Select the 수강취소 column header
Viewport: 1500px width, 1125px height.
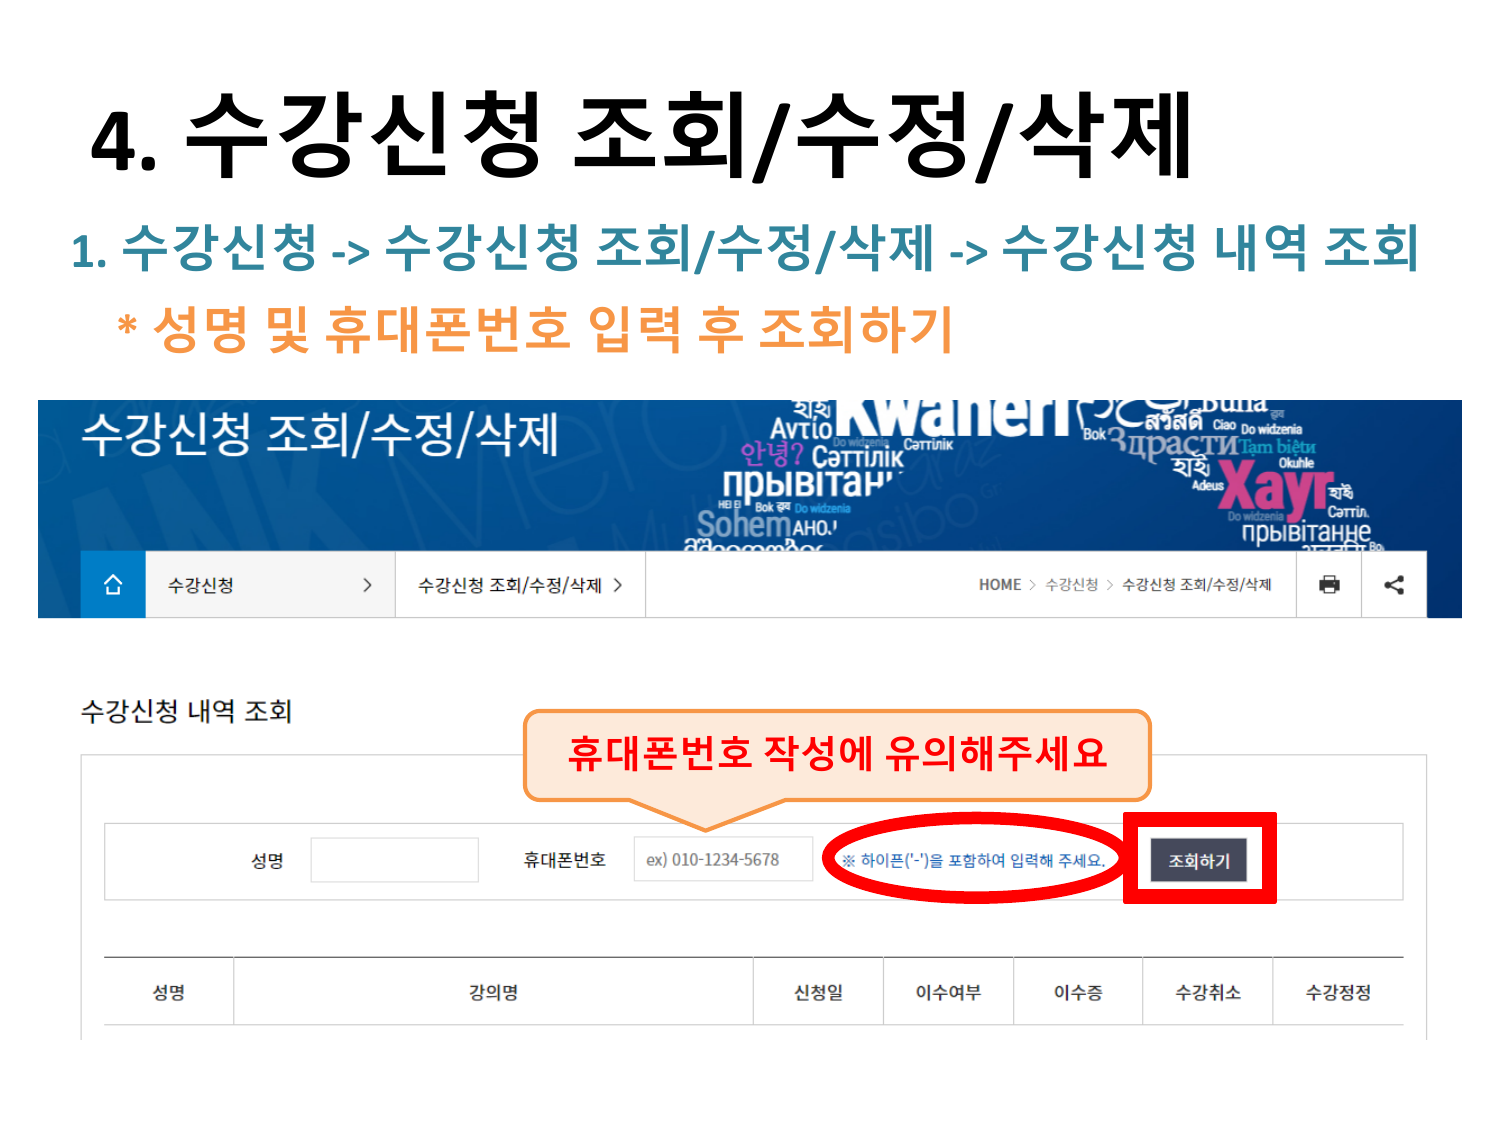tap(1208, 992)
